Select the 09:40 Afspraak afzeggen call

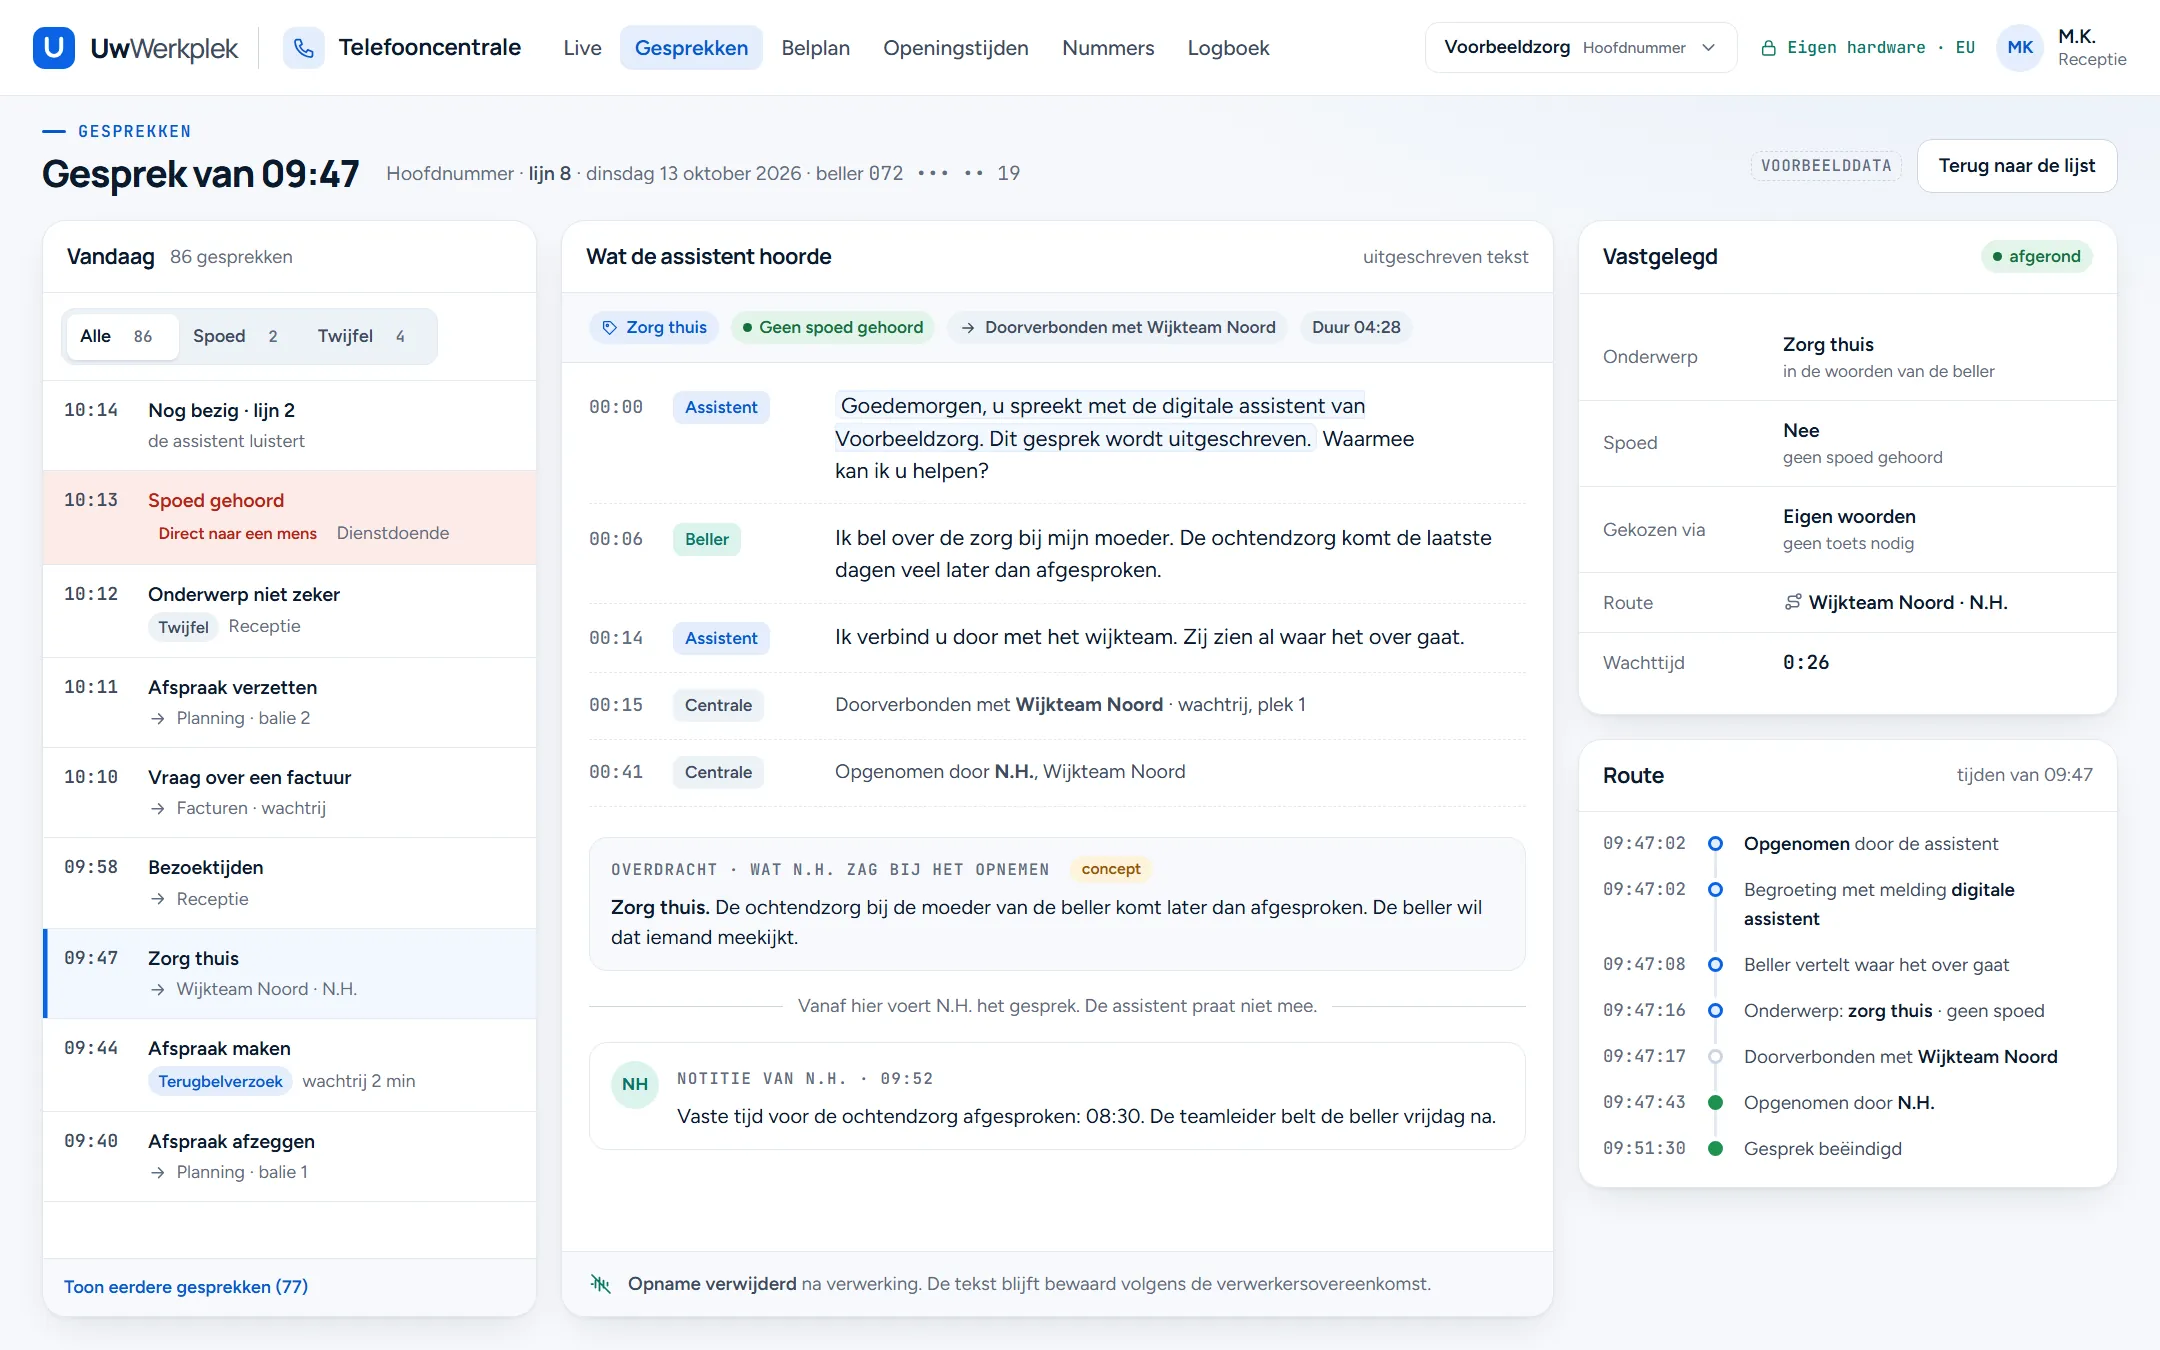(290, 1156)
